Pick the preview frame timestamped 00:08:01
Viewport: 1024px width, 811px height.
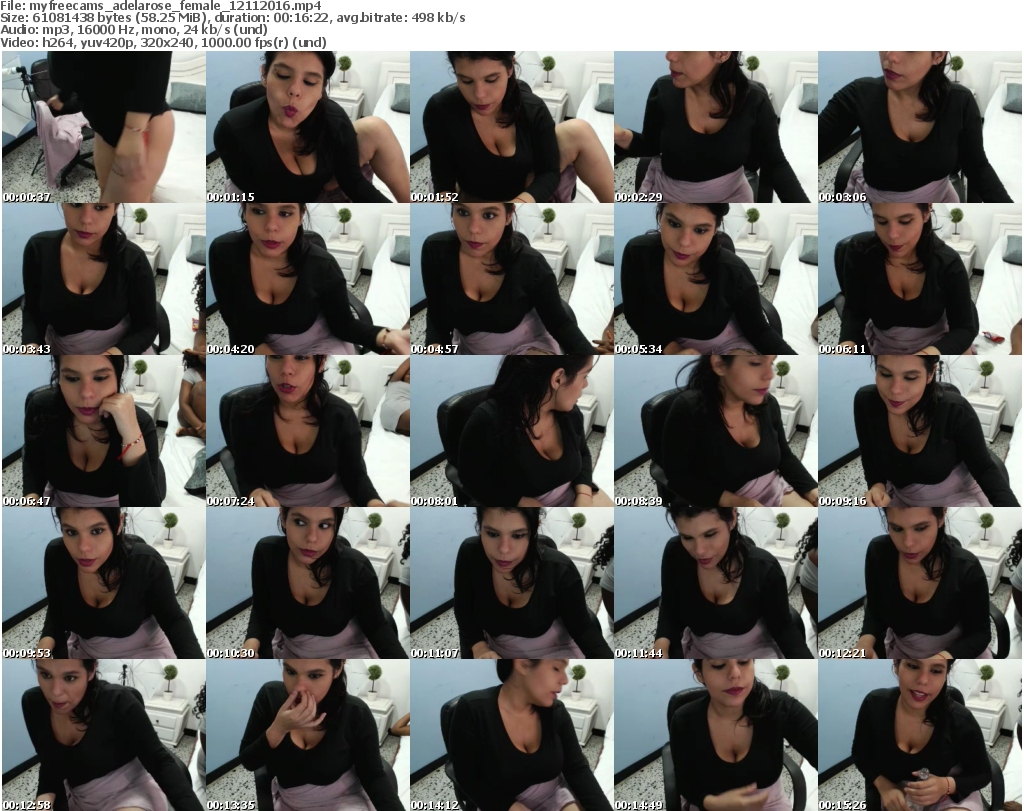511,431
